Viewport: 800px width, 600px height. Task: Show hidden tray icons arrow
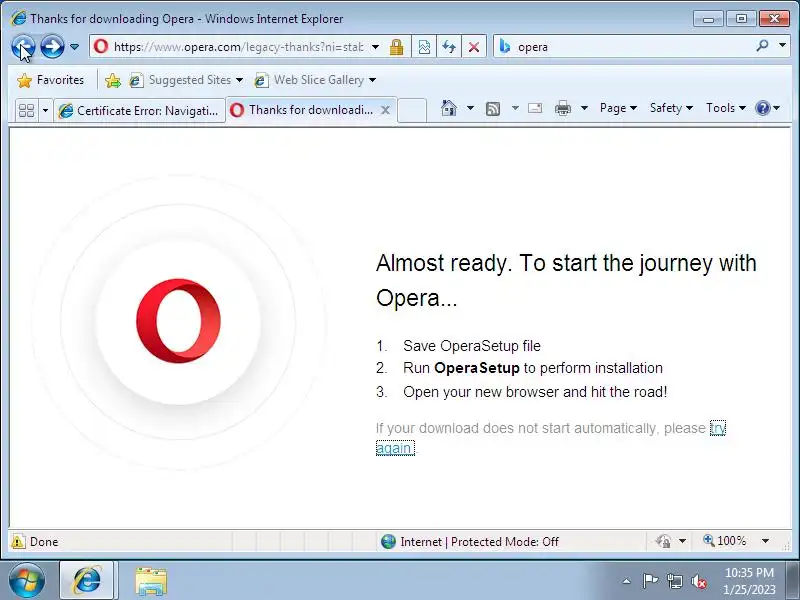[627, 581]
